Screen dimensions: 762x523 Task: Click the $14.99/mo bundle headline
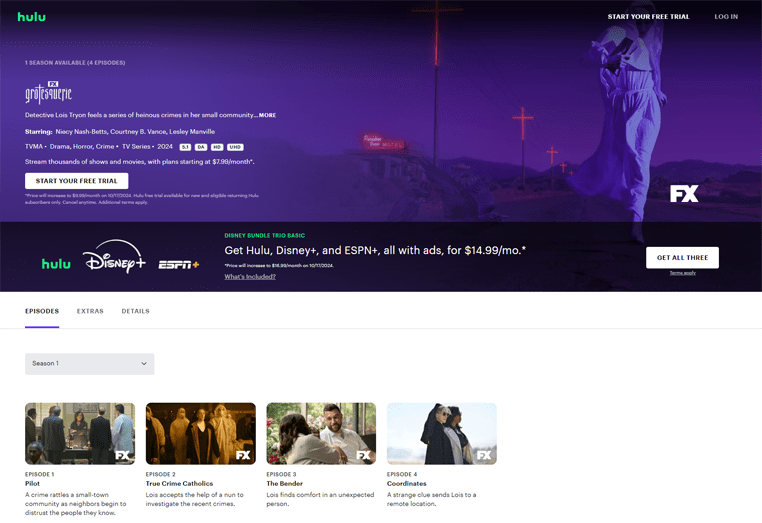375,250
